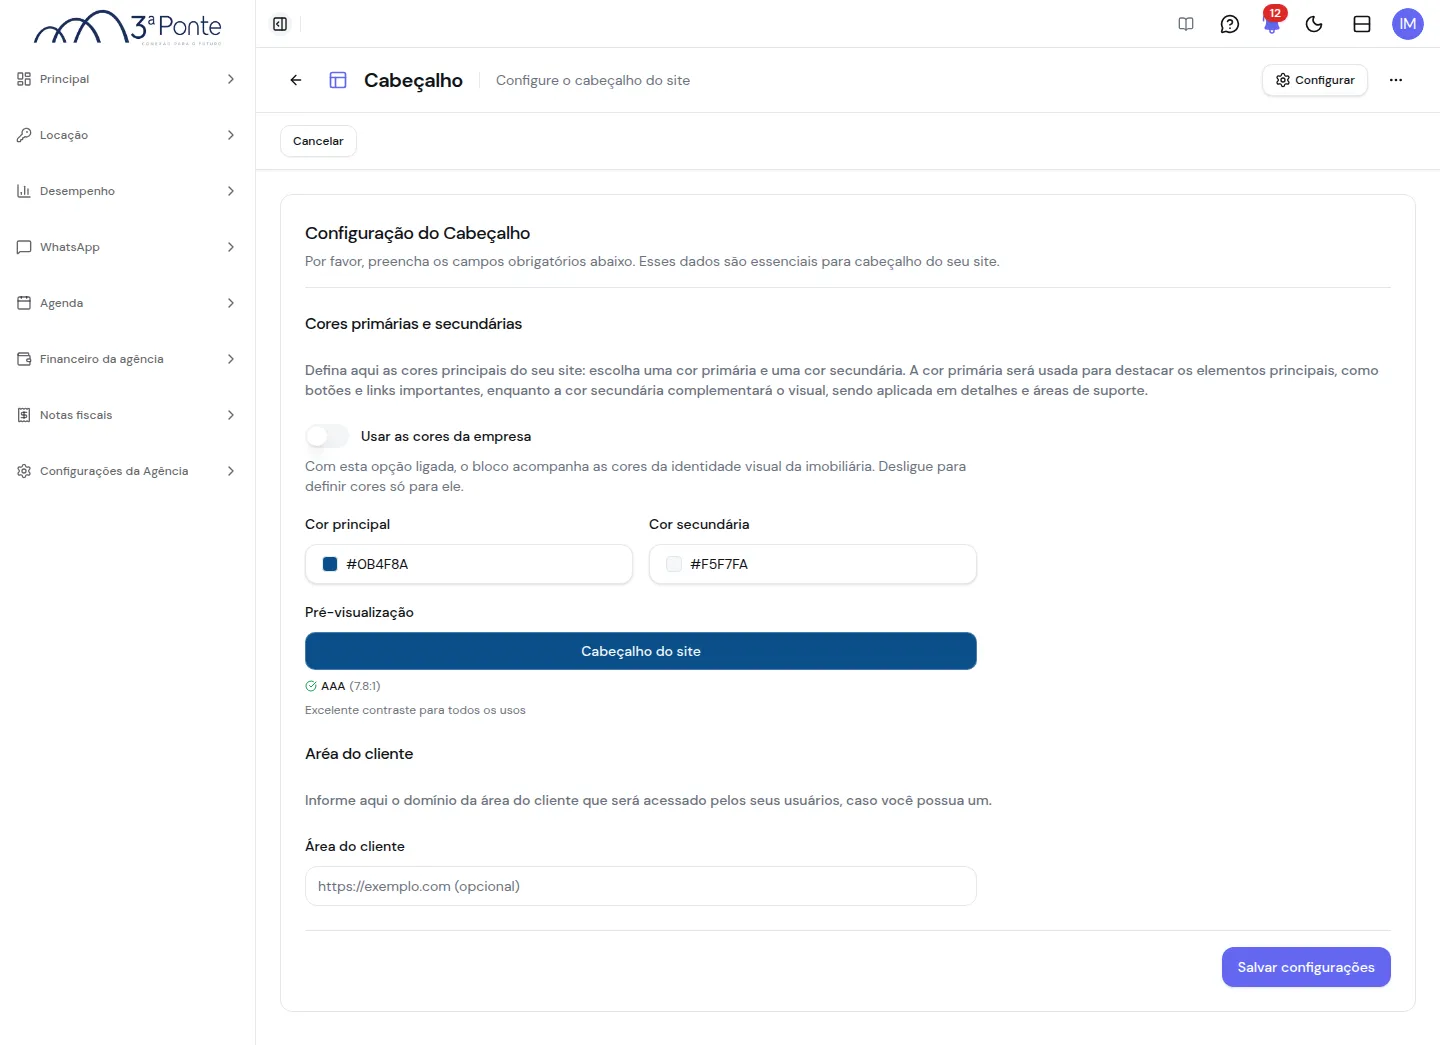Enable 'Usar as cores da empresa' switch
Viewport: 1440px width, 1045px height.
327,436
